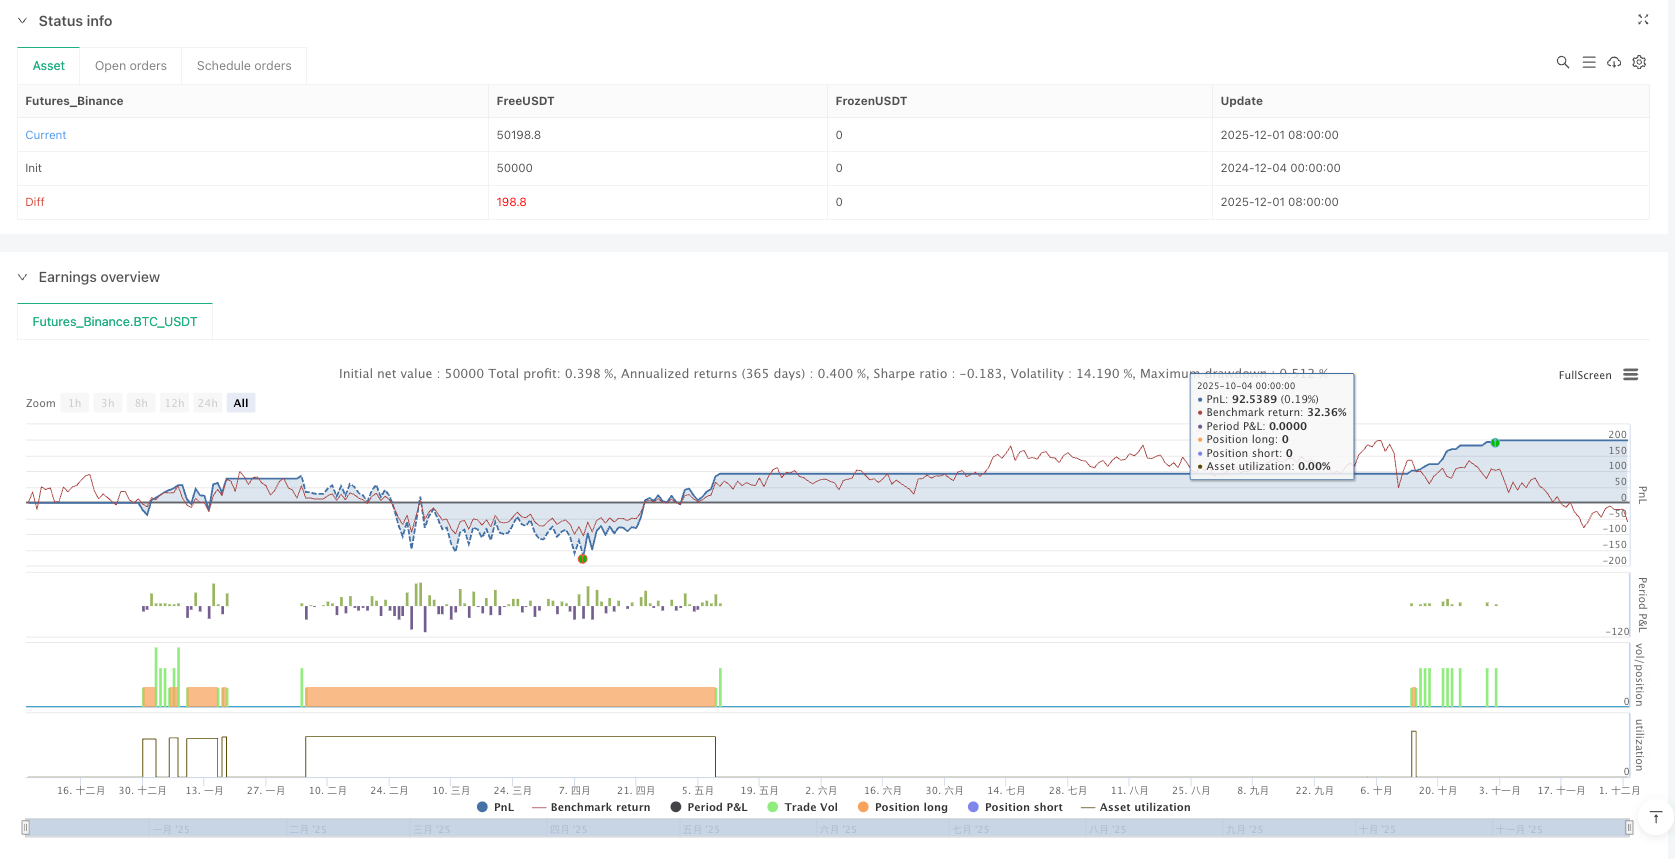Click the cloud download icon
This screenshot has height=859, width=1675.
click(x=1614, y=62)
